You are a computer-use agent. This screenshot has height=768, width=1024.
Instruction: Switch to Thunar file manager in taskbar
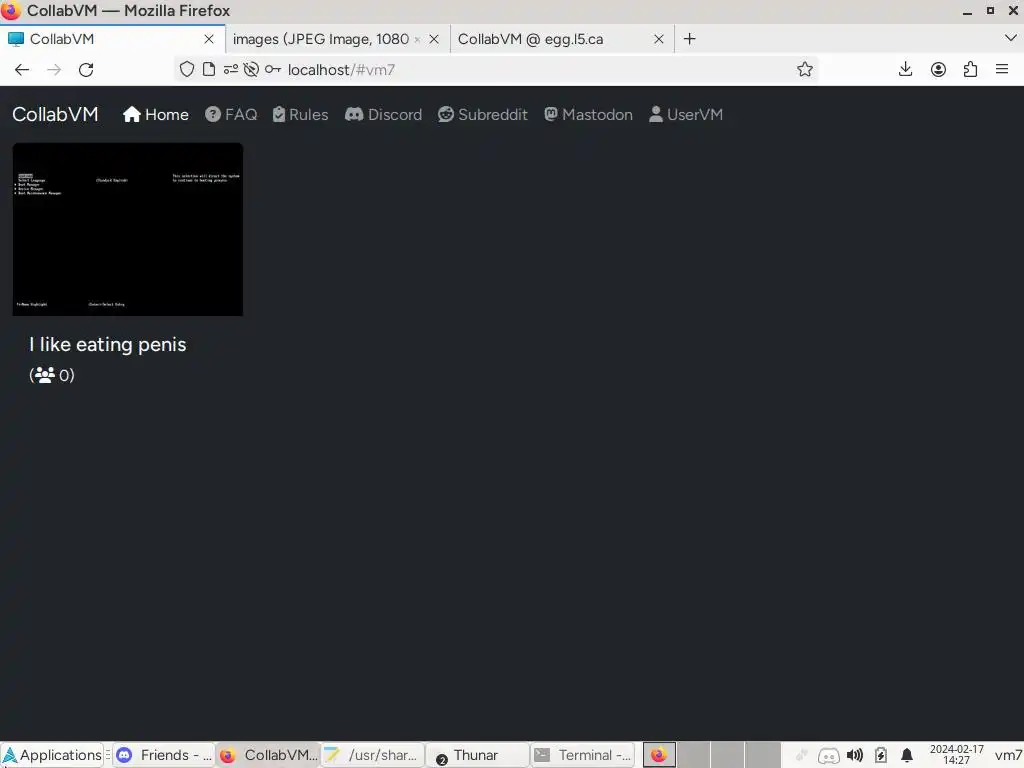coord(477,755)
